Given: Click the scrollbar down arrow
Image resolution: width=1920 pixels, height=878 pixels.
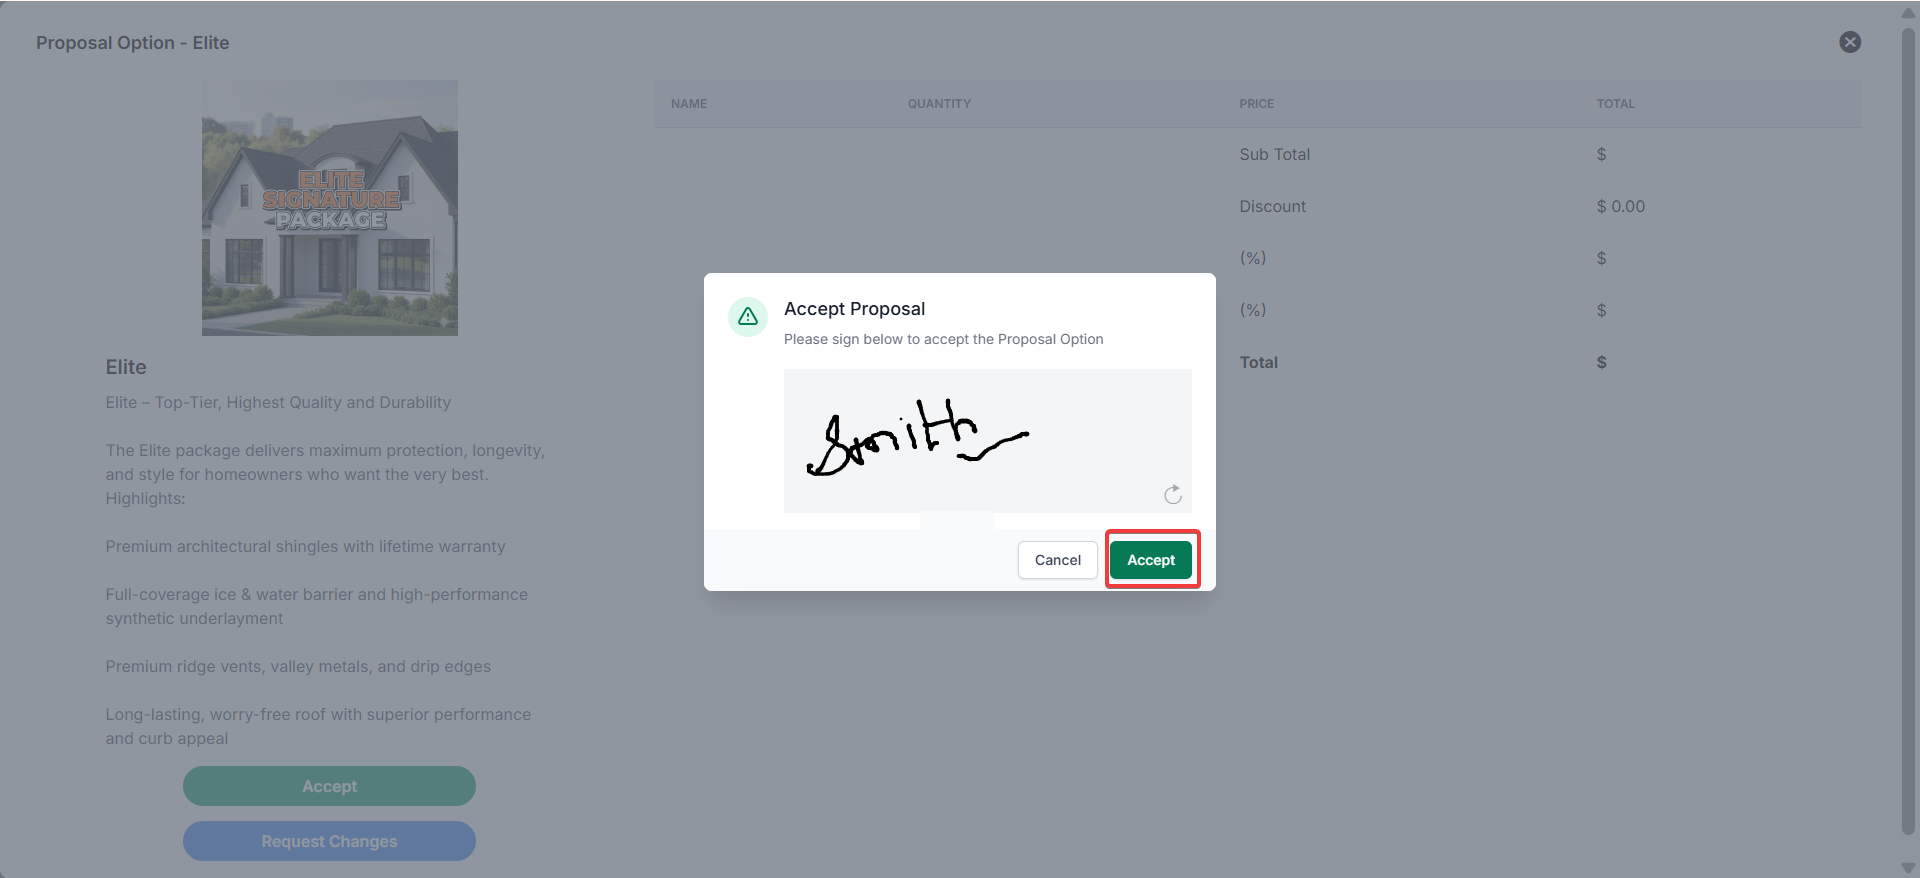Looking at the screenshot, I should [1908, 867].
